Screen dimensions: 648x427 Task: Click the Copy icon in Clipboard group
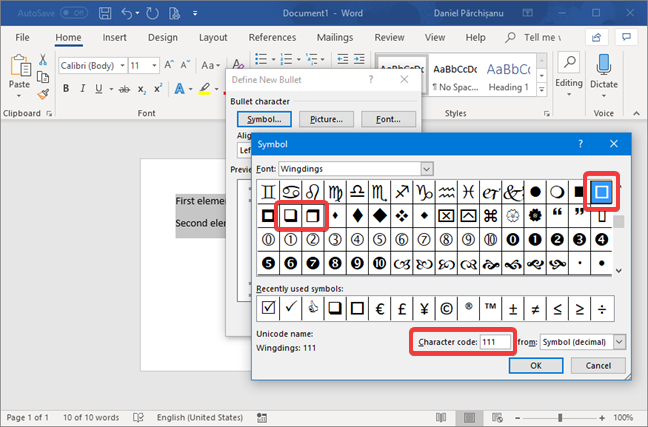(x=43, y=77)
